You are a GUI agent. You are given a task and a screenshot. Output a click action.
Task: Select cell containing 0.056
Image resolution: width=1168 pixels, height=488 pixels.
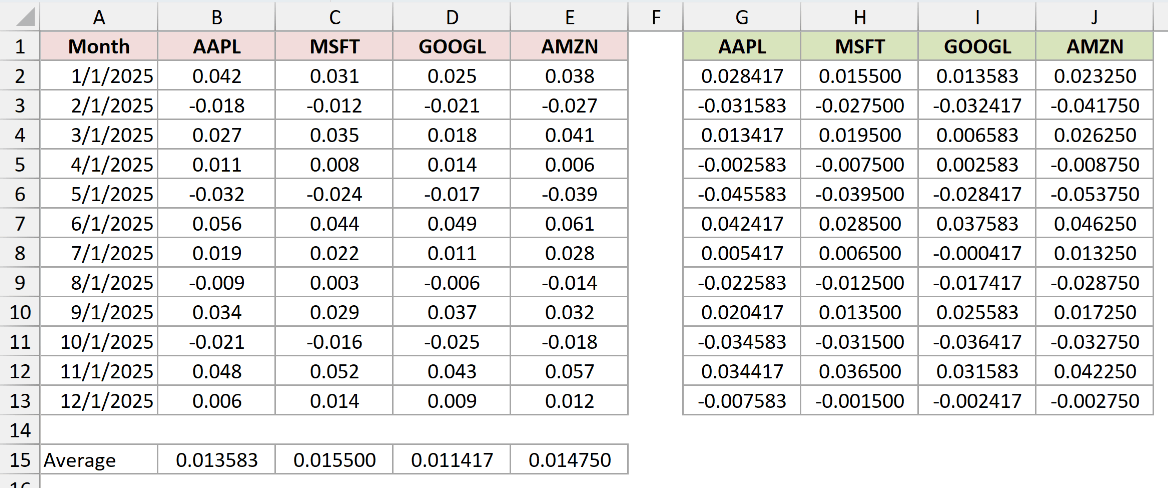point(216,224)
